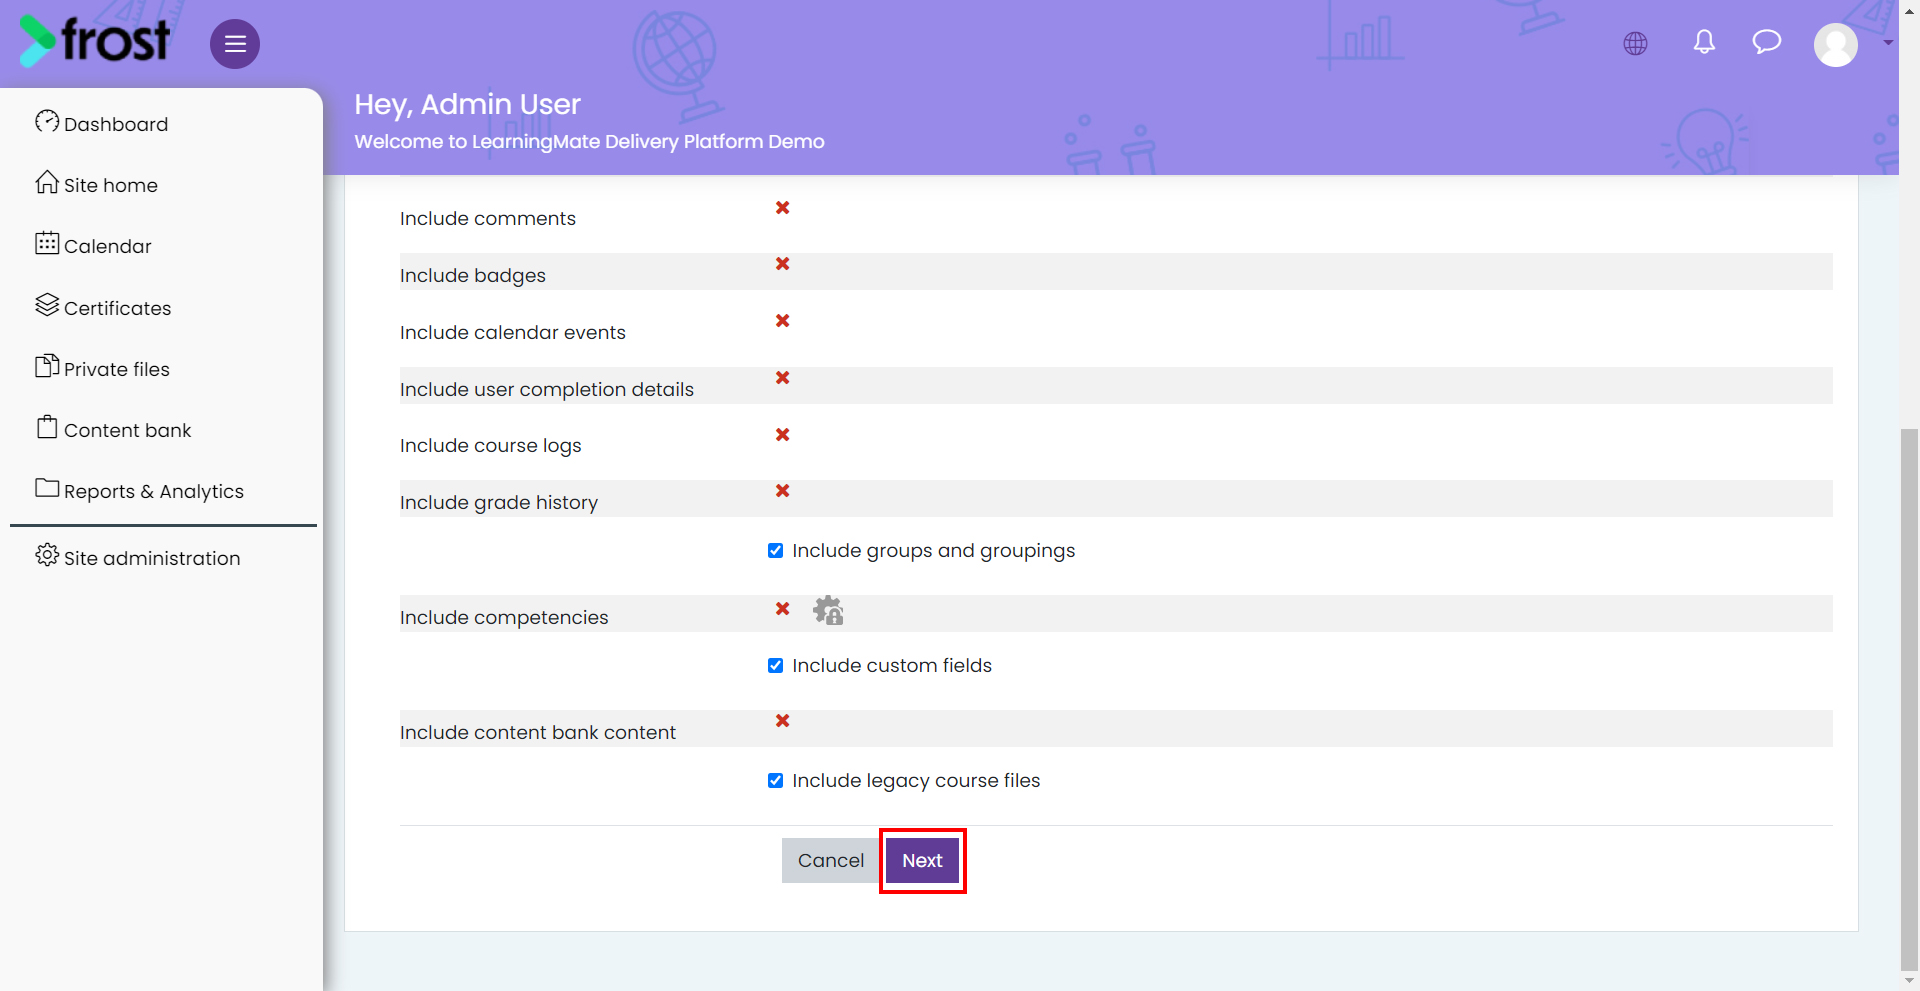Image resolution: width=1920 pixels, height=991 pixels.
Task: Click the Site administration gear icon
Action: click(47, 555)
